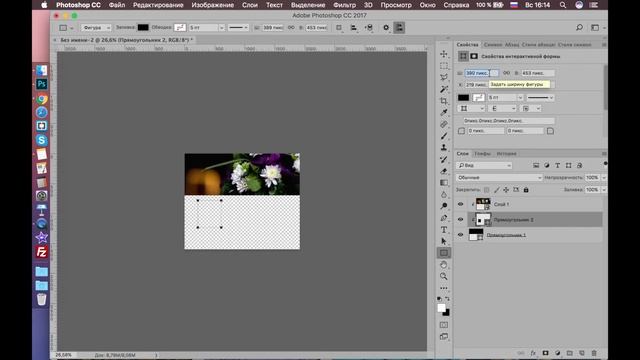
Task: Open stroke alignment dropdown in Properties
Action: tap(470, 109)
